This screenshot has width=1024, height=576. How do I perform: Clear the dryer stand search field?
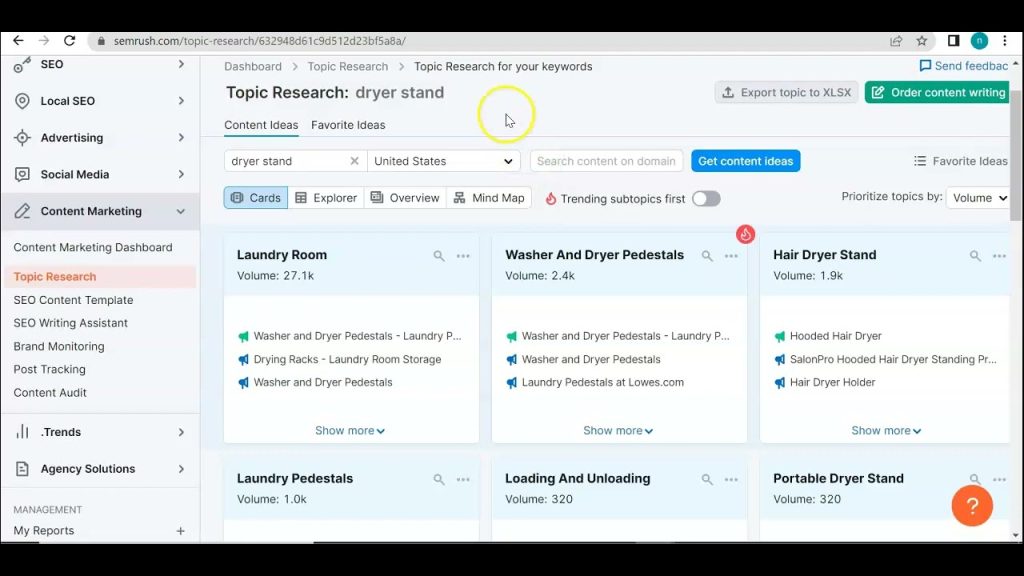(355, 160)
